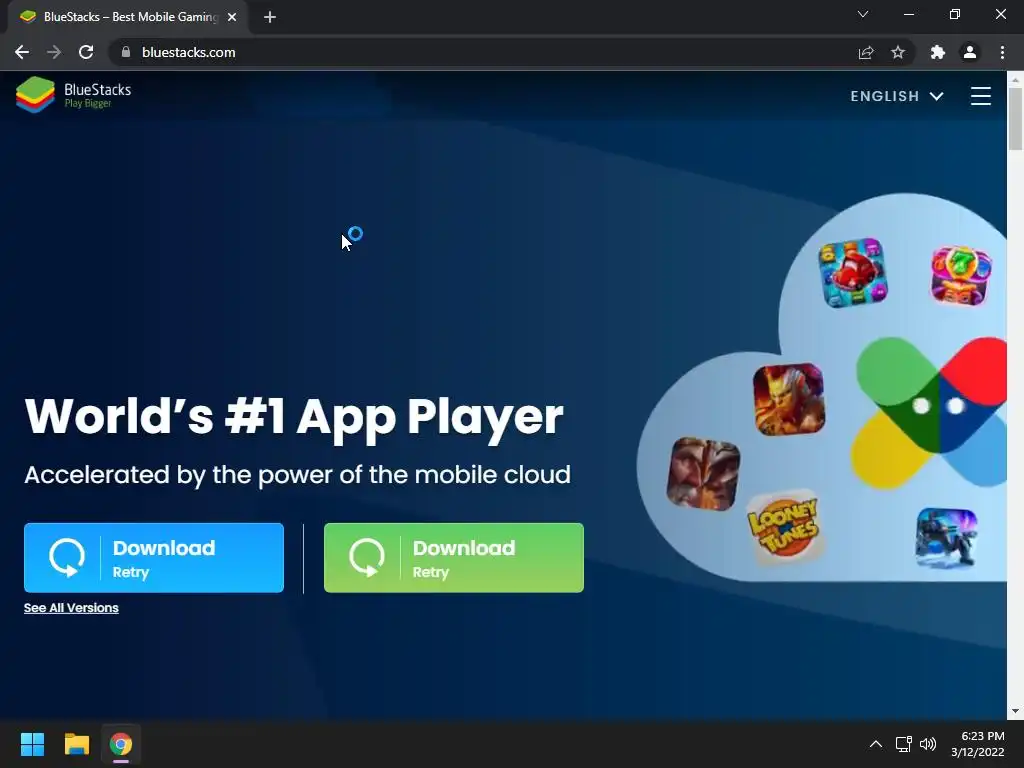Click the bluestacks.com address bar
This screenshot has height=768, width=1024.
(x=511, y=52)
